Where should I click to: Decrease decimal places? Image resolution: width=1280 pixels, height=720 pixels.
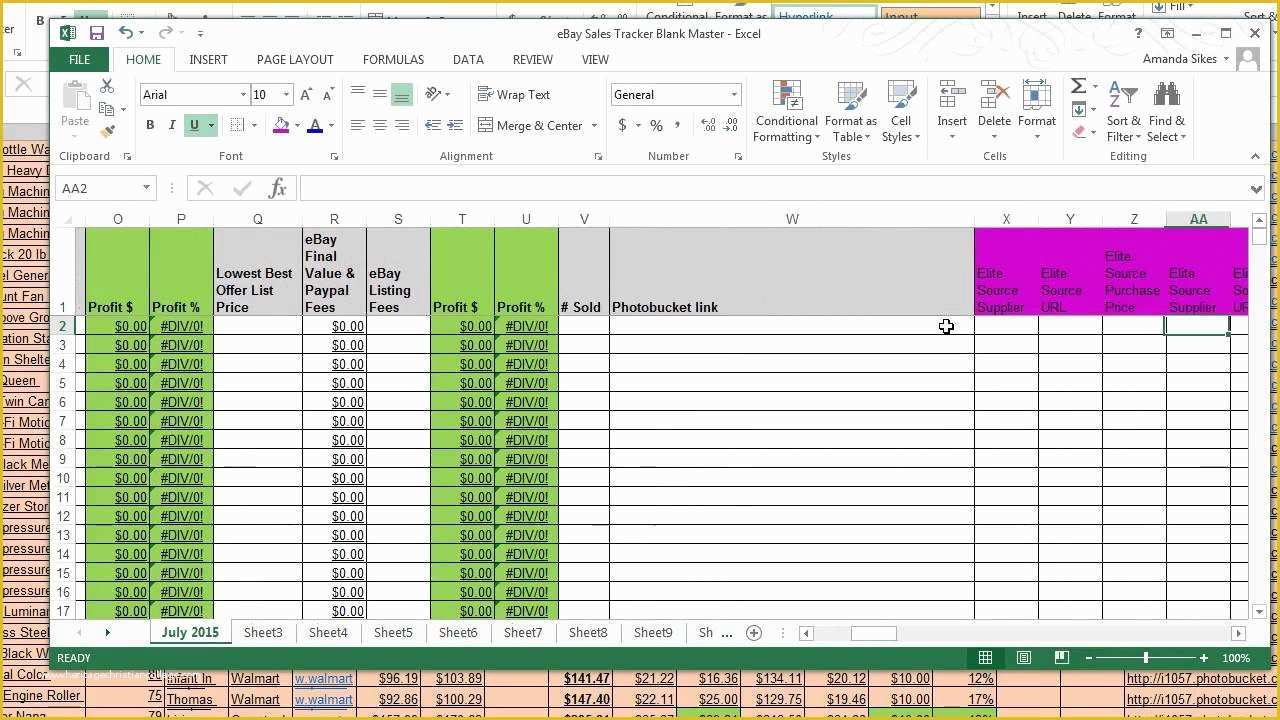731,125
